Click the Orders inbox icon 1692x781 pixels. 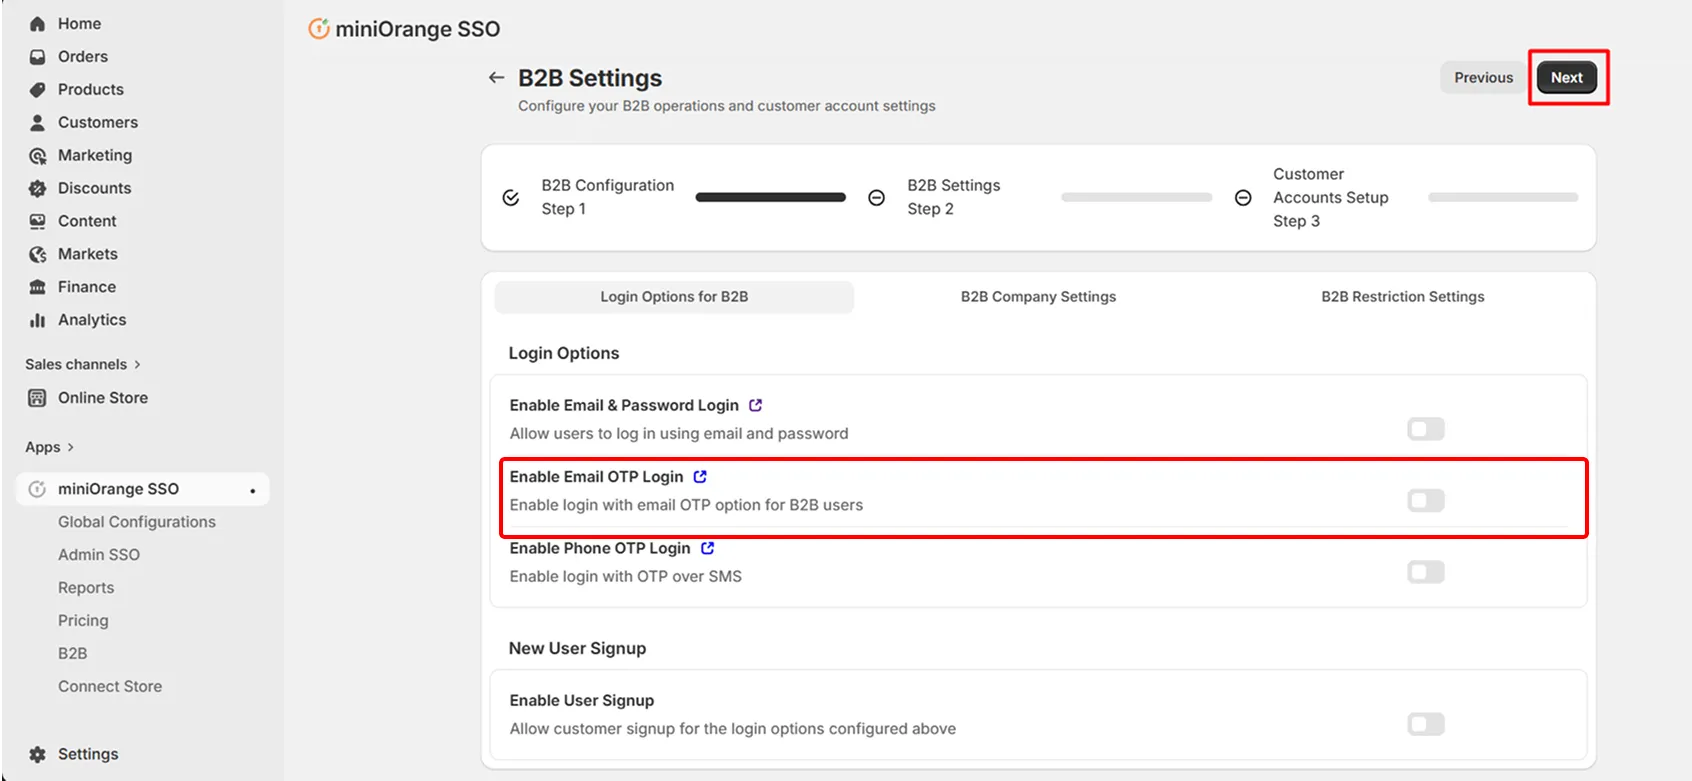click(x=37, y=57)
